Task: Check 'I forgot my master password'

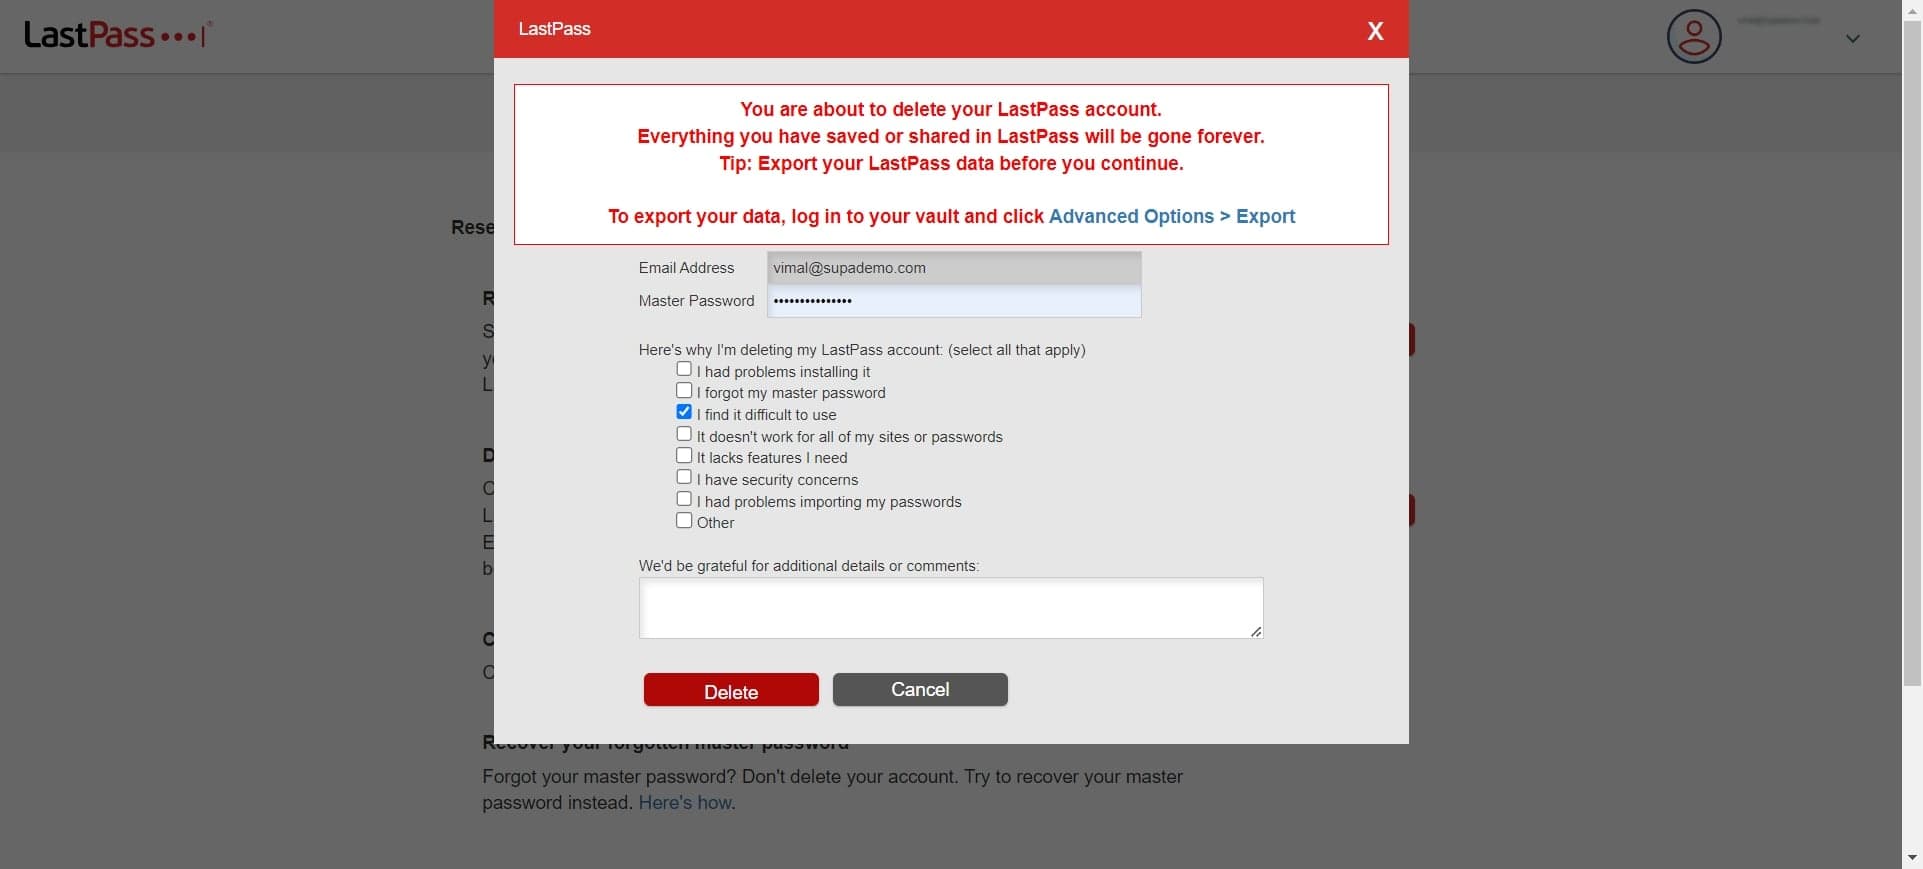Action: pyautogui.click(x=684, y=391)
